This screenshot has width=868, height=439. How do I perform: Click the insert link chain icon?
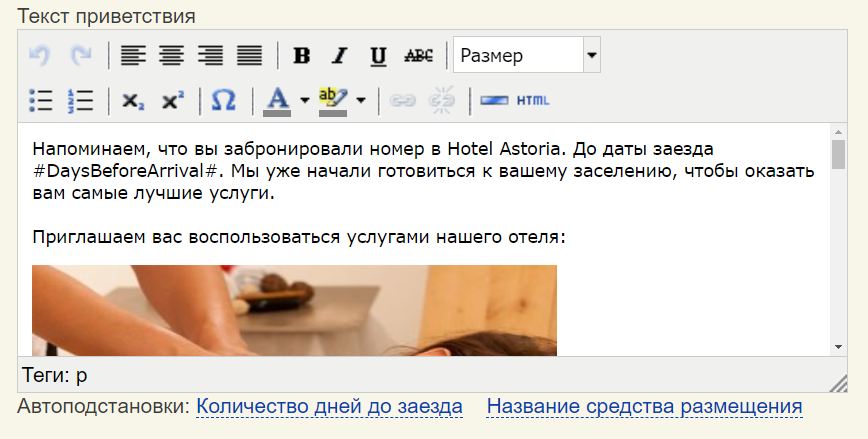402,101
